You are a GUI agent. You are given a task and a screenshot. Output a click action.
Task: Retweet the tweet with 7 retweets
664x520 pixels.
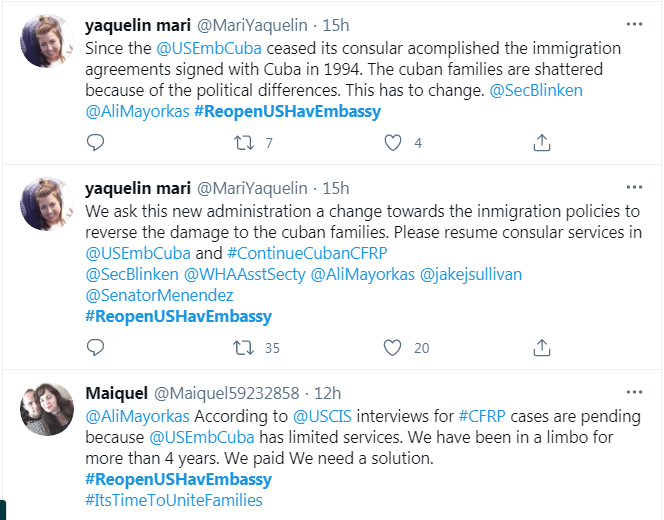(244, 143)
